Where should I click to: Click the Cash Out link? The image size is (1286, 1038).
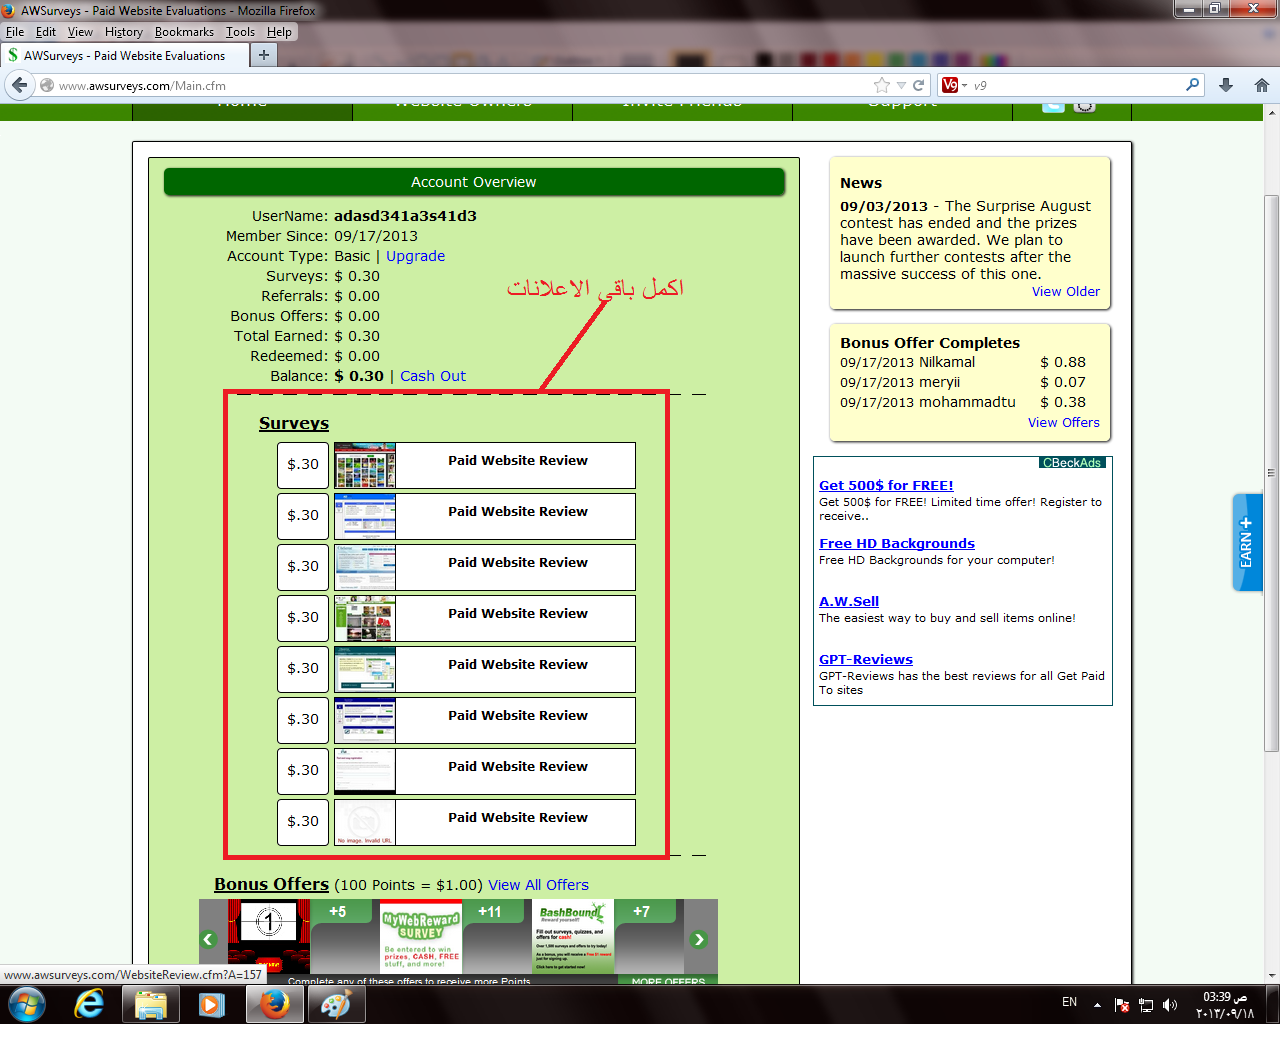433,376
